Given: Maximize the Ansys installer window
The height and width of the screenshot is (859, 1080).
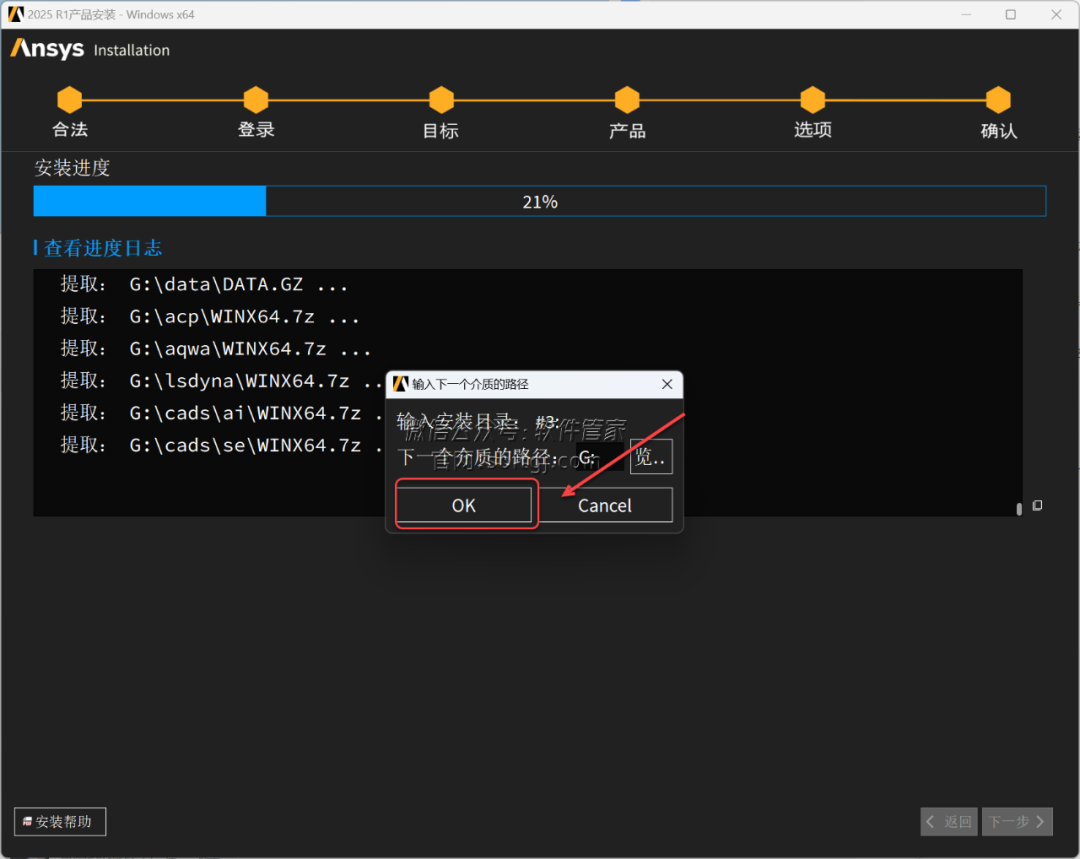Looking at the screenshot, I should pyautogui.click(x=1010, y=14).
